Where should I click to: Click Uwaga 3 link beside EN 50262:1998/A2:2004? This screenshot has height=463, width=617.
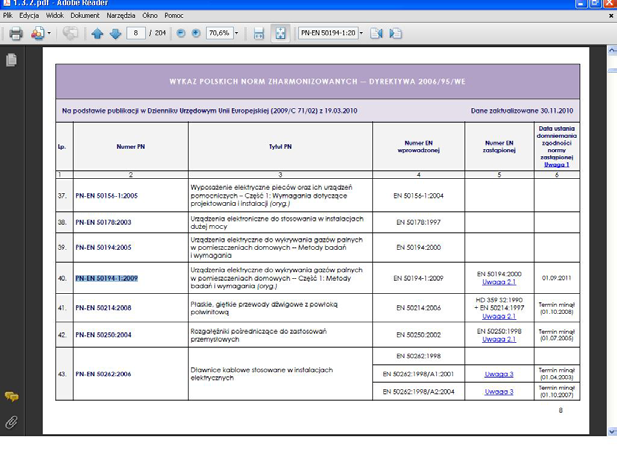pyautogui.click(x=499, y=392)
